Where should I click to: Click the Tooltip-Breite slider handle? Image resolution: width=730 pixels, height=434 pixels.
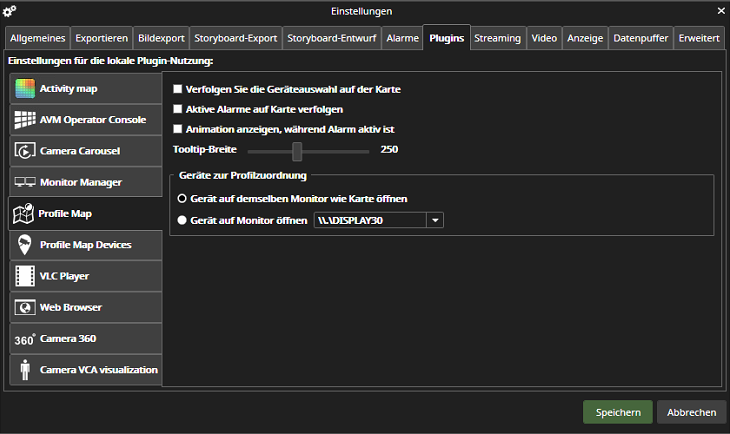coord(297,151)
